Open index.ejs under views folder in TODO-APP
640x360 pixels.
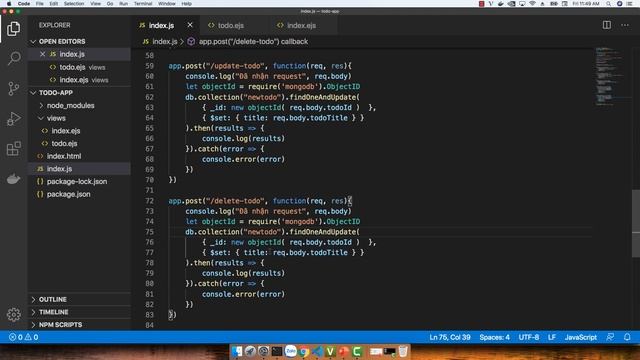[66, 131]
